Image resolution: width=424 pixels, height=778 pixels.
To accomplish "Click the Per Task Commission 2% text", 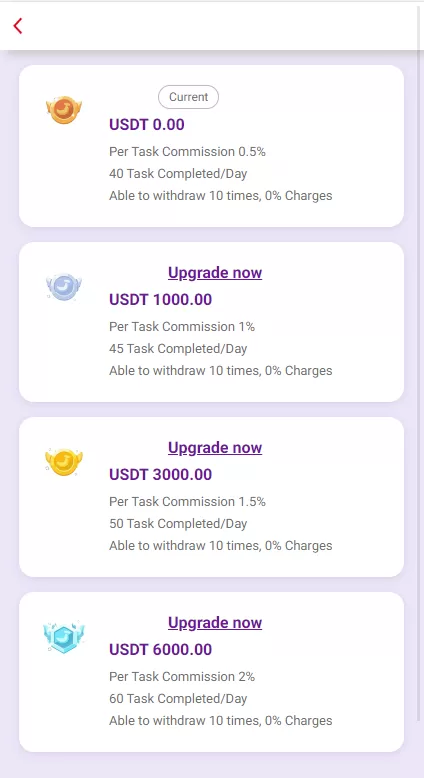I will coord(182,677).
